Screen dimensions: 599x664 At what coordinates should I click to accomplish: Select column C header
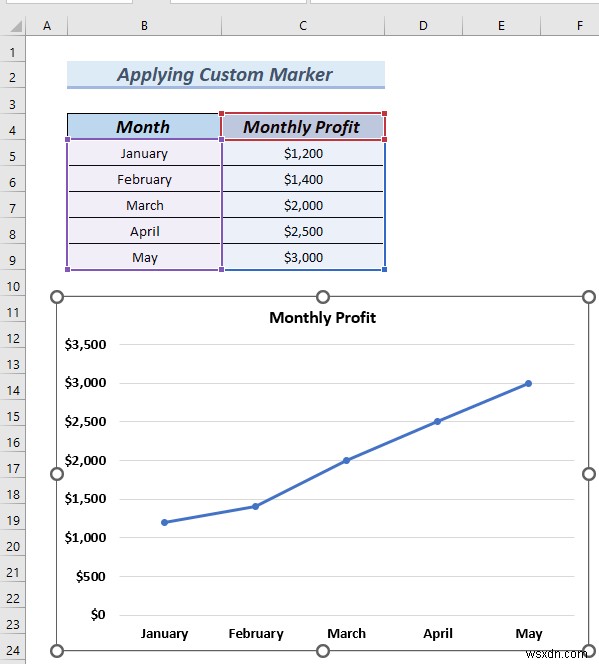(x=303, y=26)
